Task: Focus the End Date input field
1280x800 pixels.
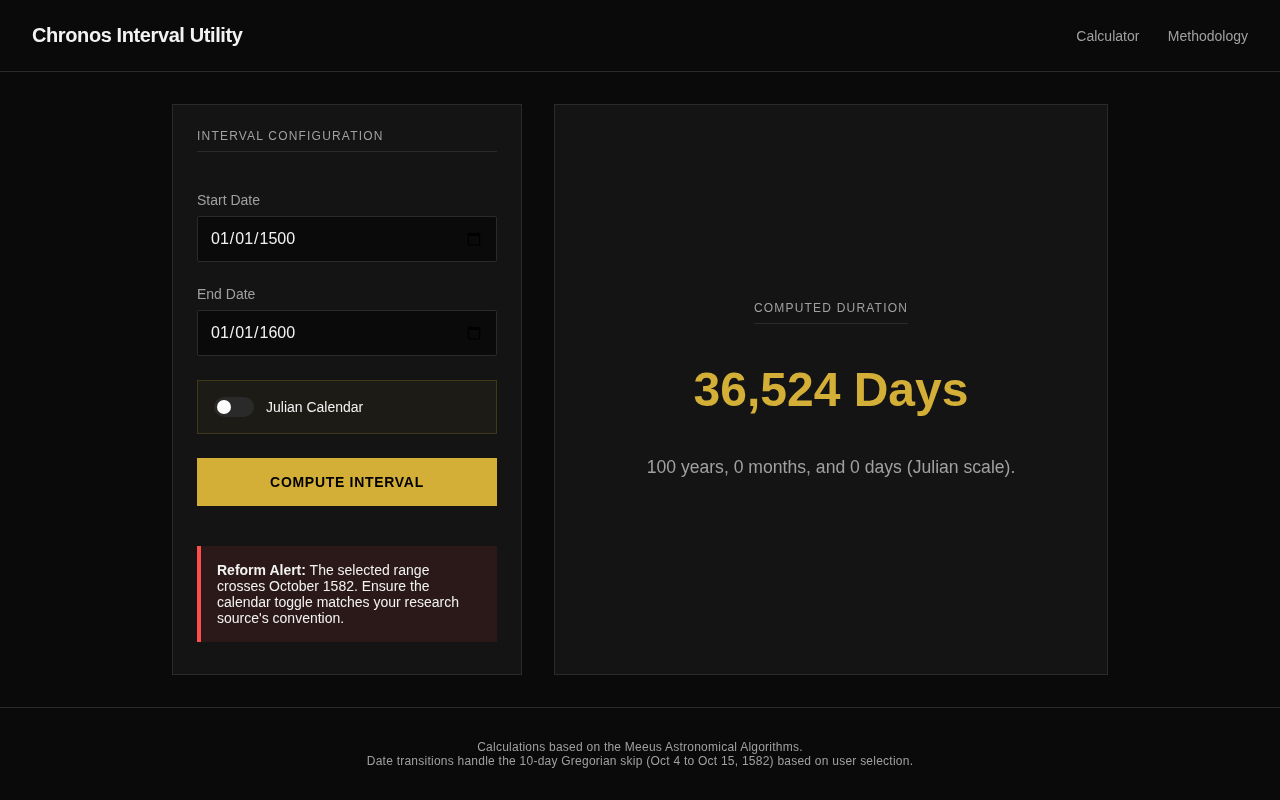Action: pos(347,333)
